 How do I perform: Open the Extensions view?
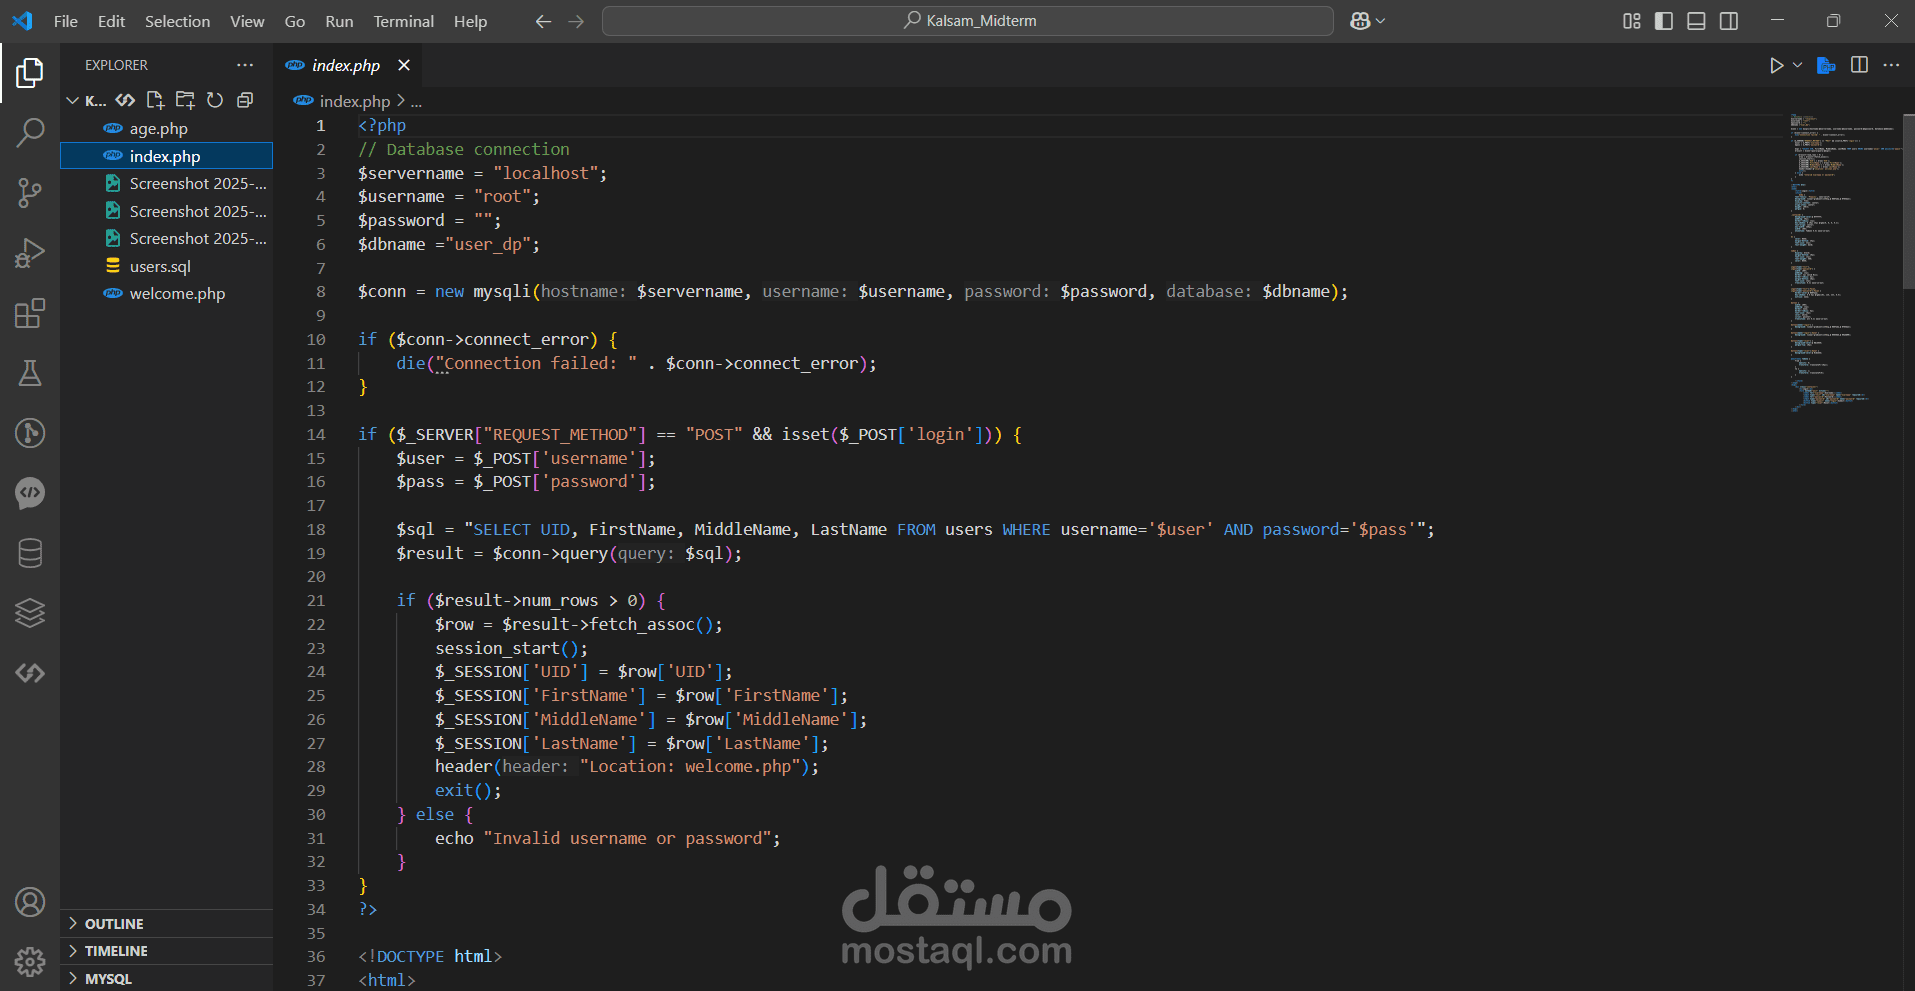click(x=30, y=313)
